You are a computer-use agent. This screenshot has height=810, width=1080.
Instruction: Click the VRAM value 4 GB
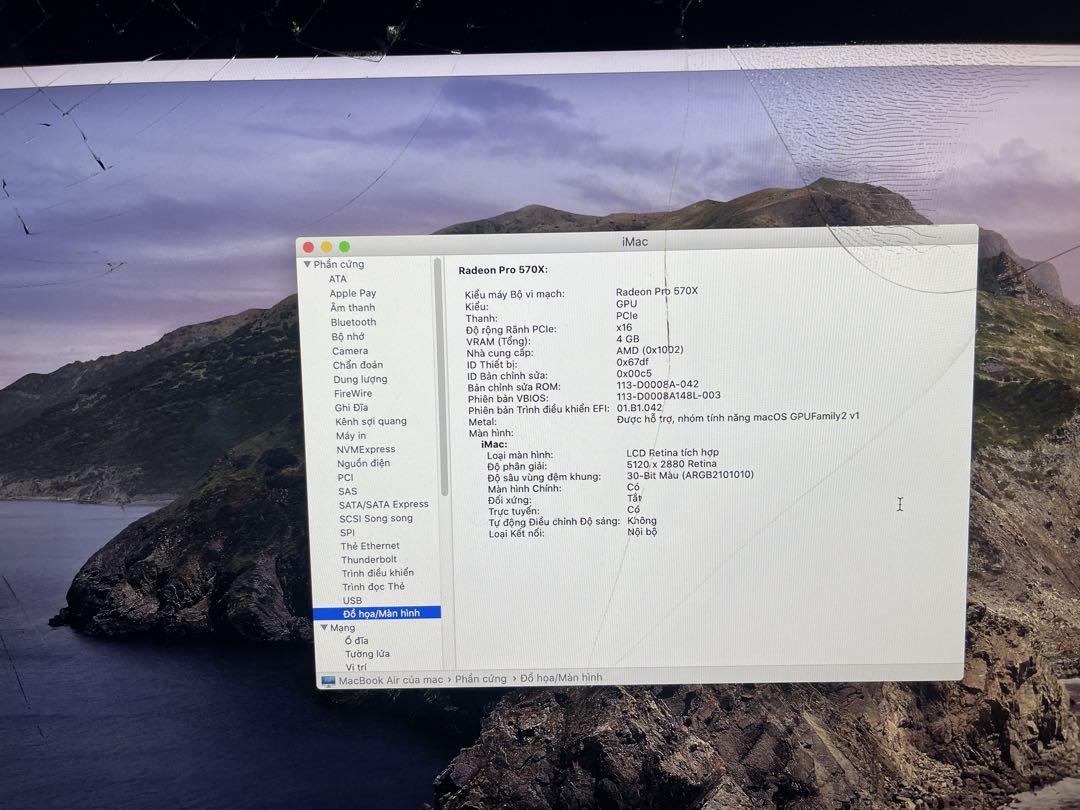click(628, 339)
